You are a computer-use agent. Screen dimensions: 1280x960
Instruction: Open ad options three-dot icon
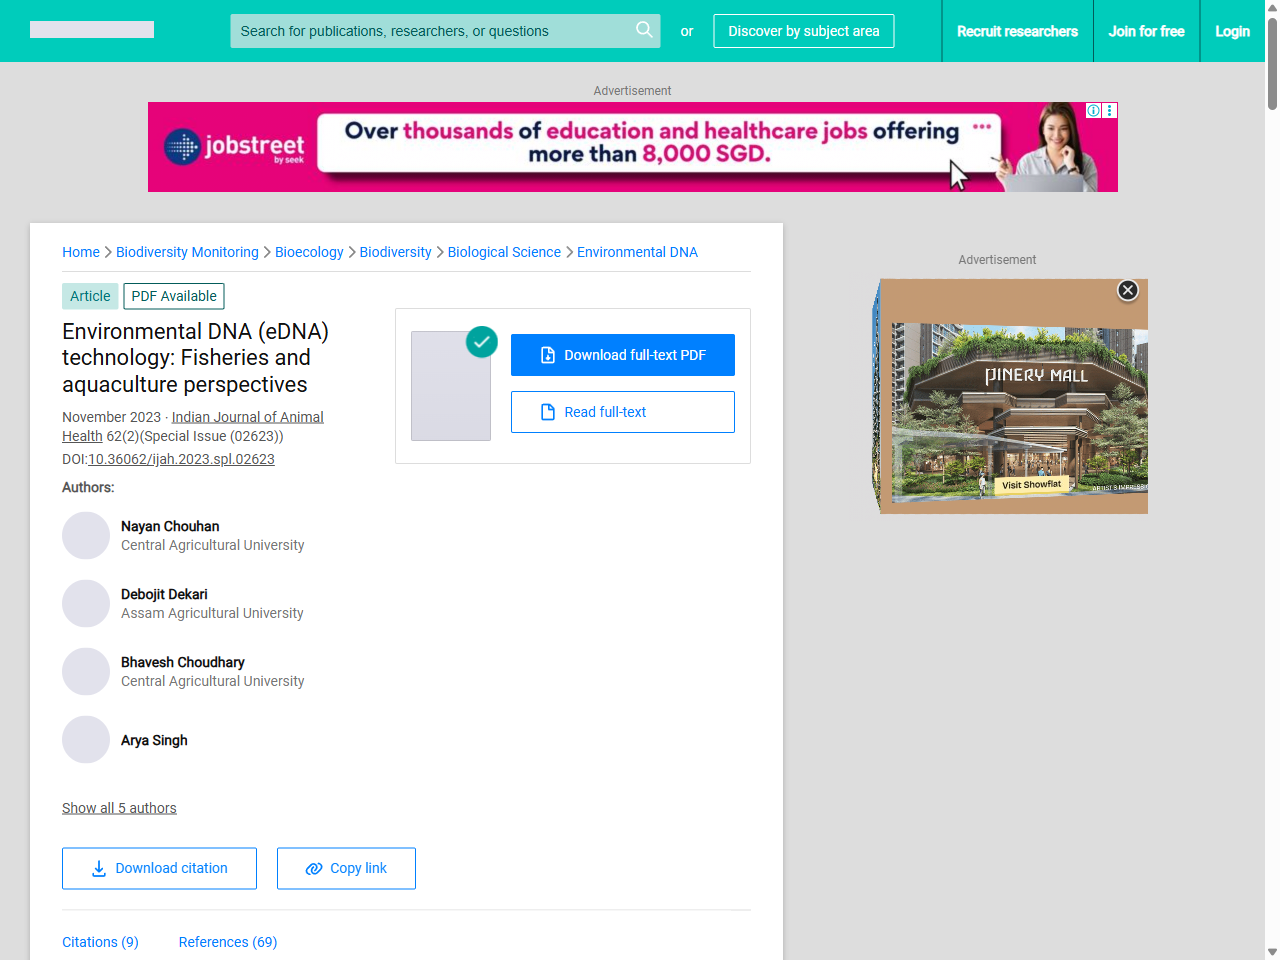1110,110
